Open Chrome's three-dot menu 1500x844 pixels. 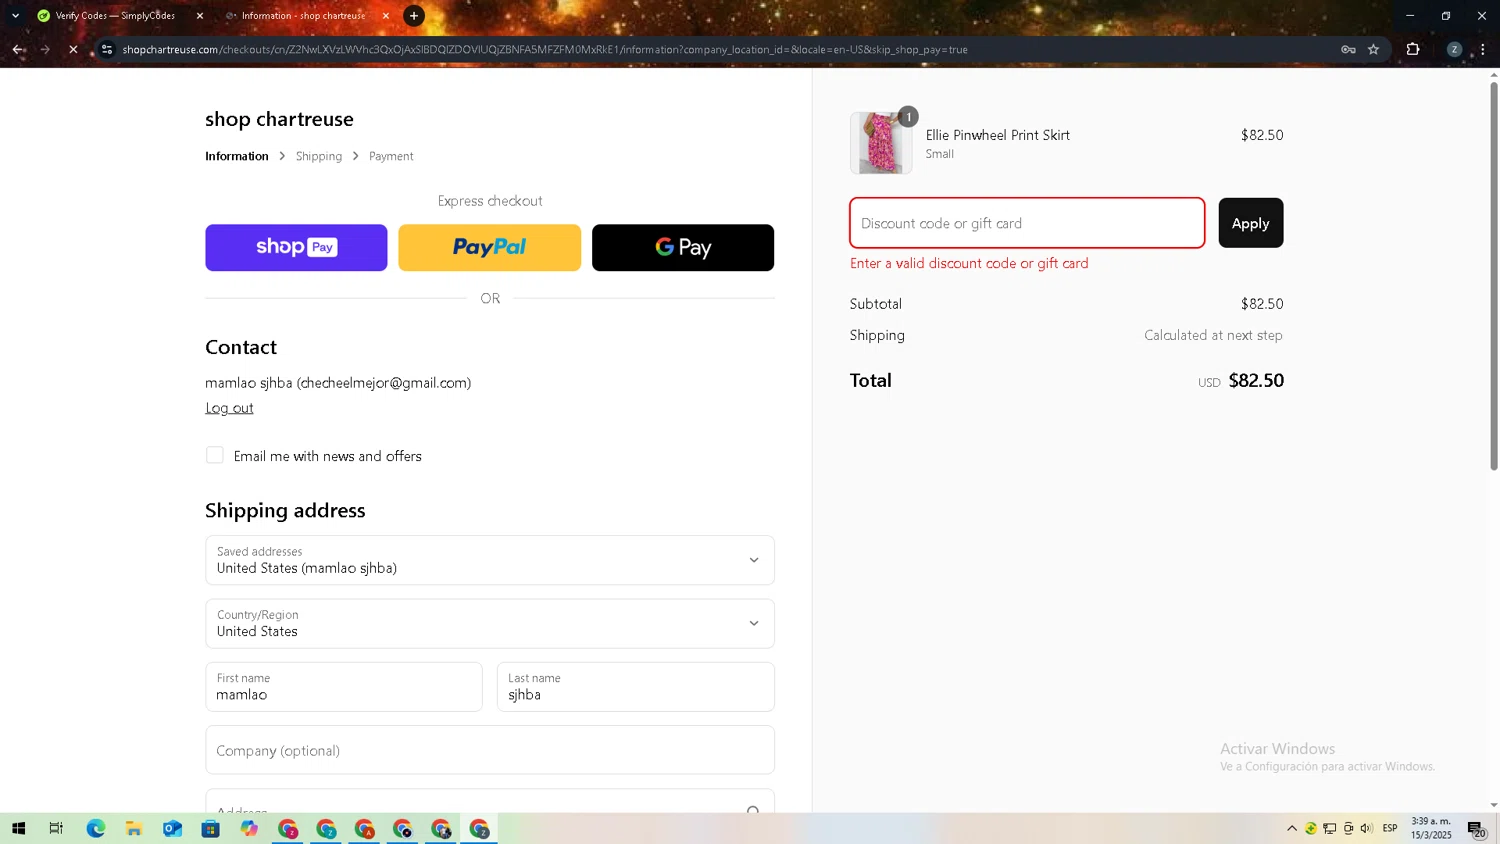click(x=1483, y=49)
